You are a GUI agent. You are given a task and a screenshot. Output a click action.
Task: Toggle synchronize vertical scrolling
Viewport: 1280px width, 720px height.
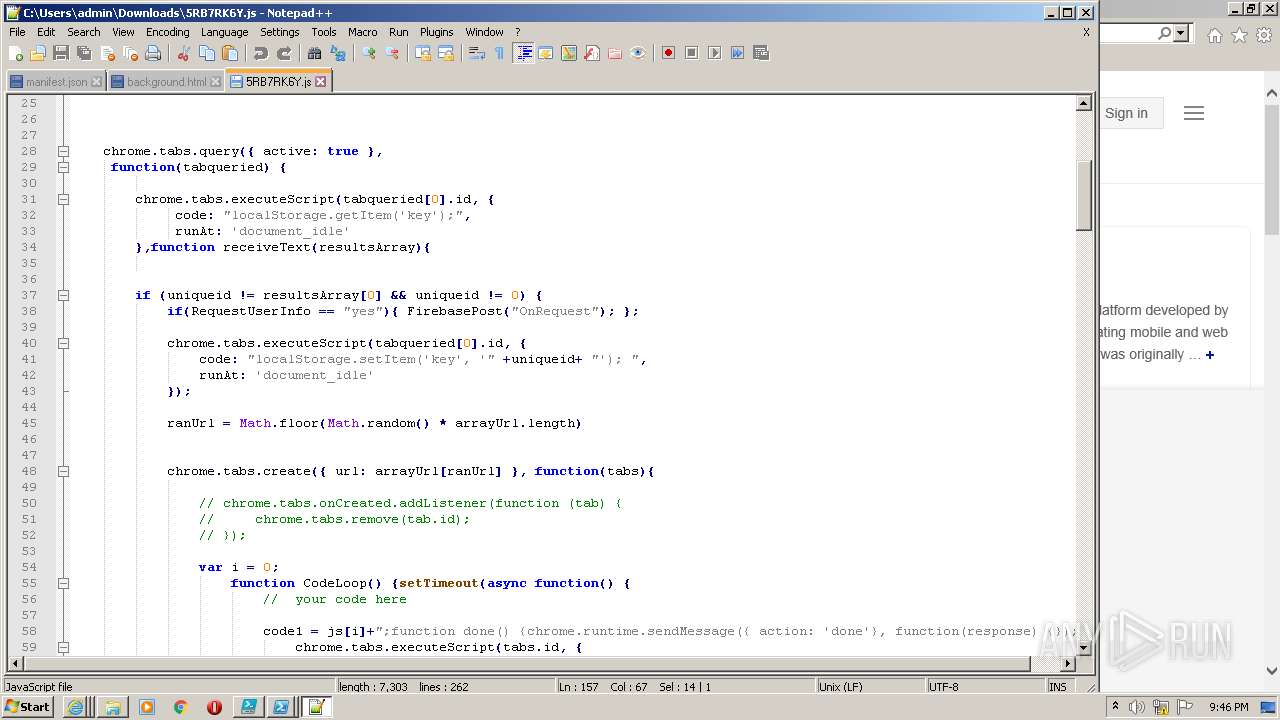(423, 53)
